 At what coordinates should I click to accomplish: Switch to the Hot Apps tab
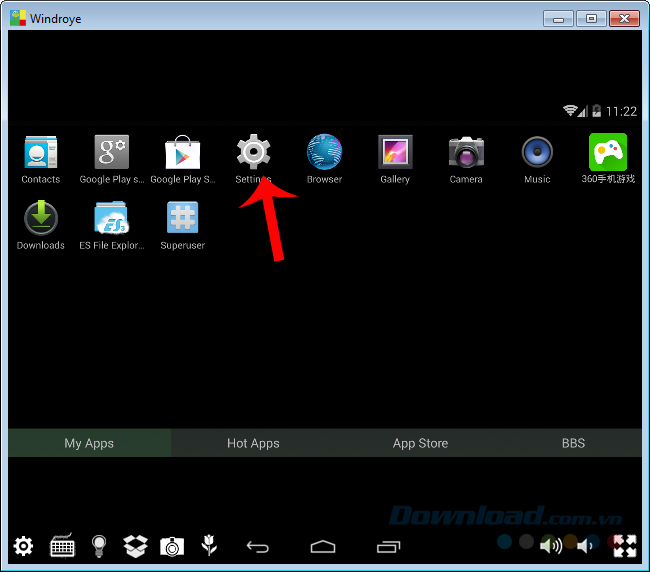pos(253,443)
